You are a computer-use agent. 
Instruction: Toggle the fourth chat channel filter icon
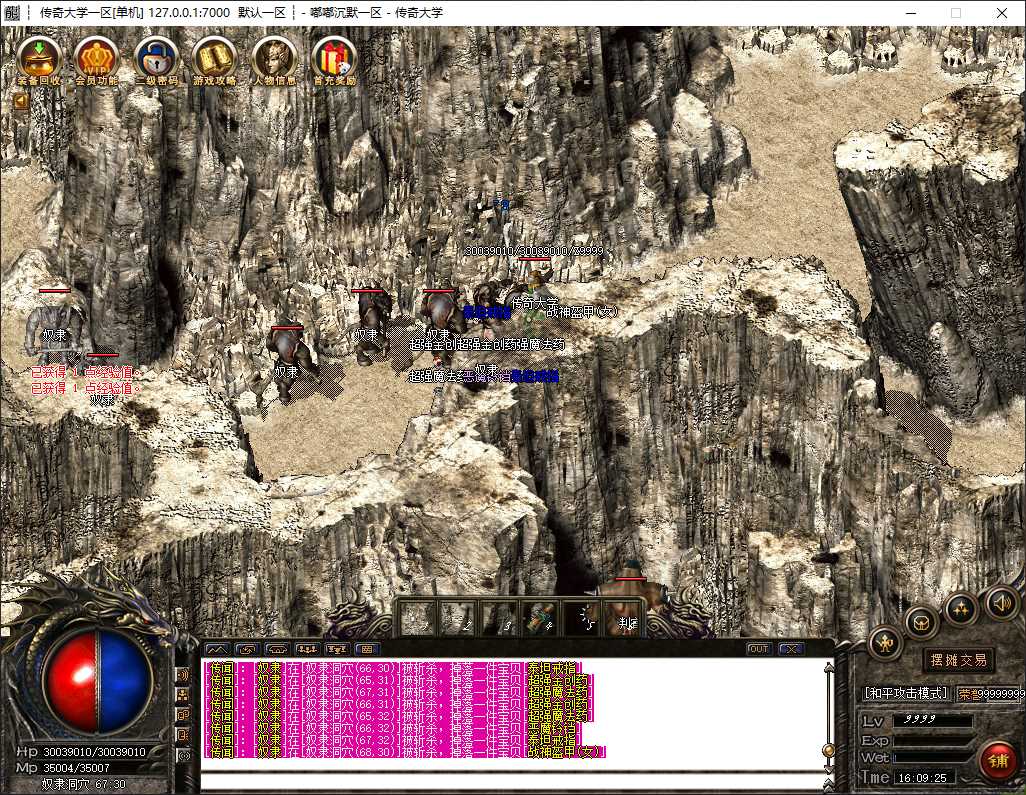point(183,735)
